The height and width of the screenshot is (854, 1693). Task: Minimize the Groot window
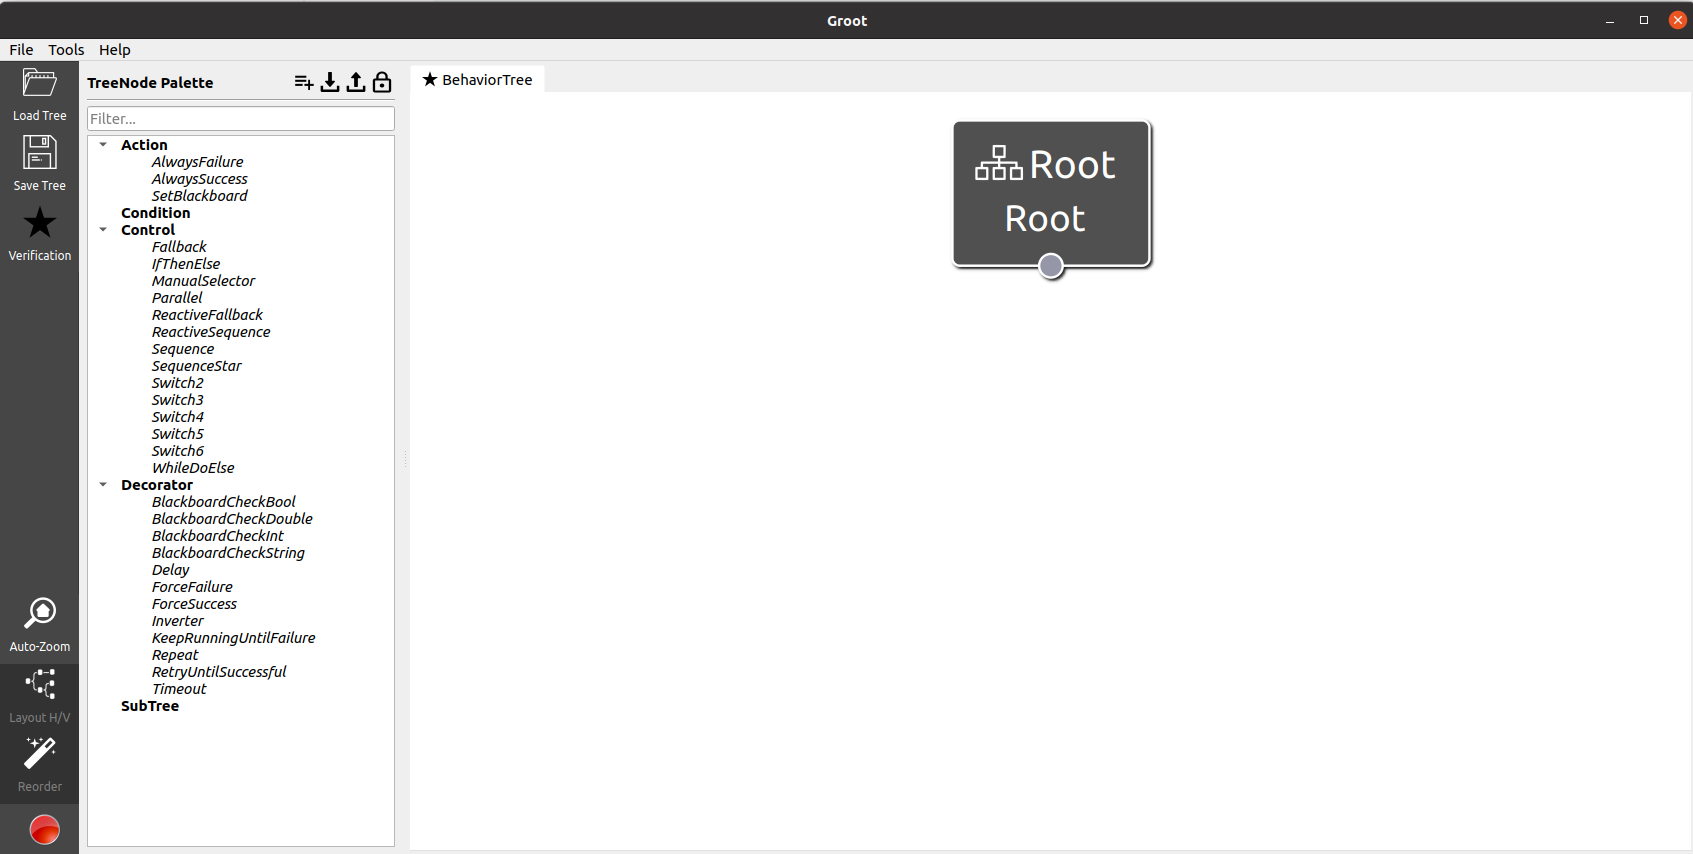pos(1610,20)
